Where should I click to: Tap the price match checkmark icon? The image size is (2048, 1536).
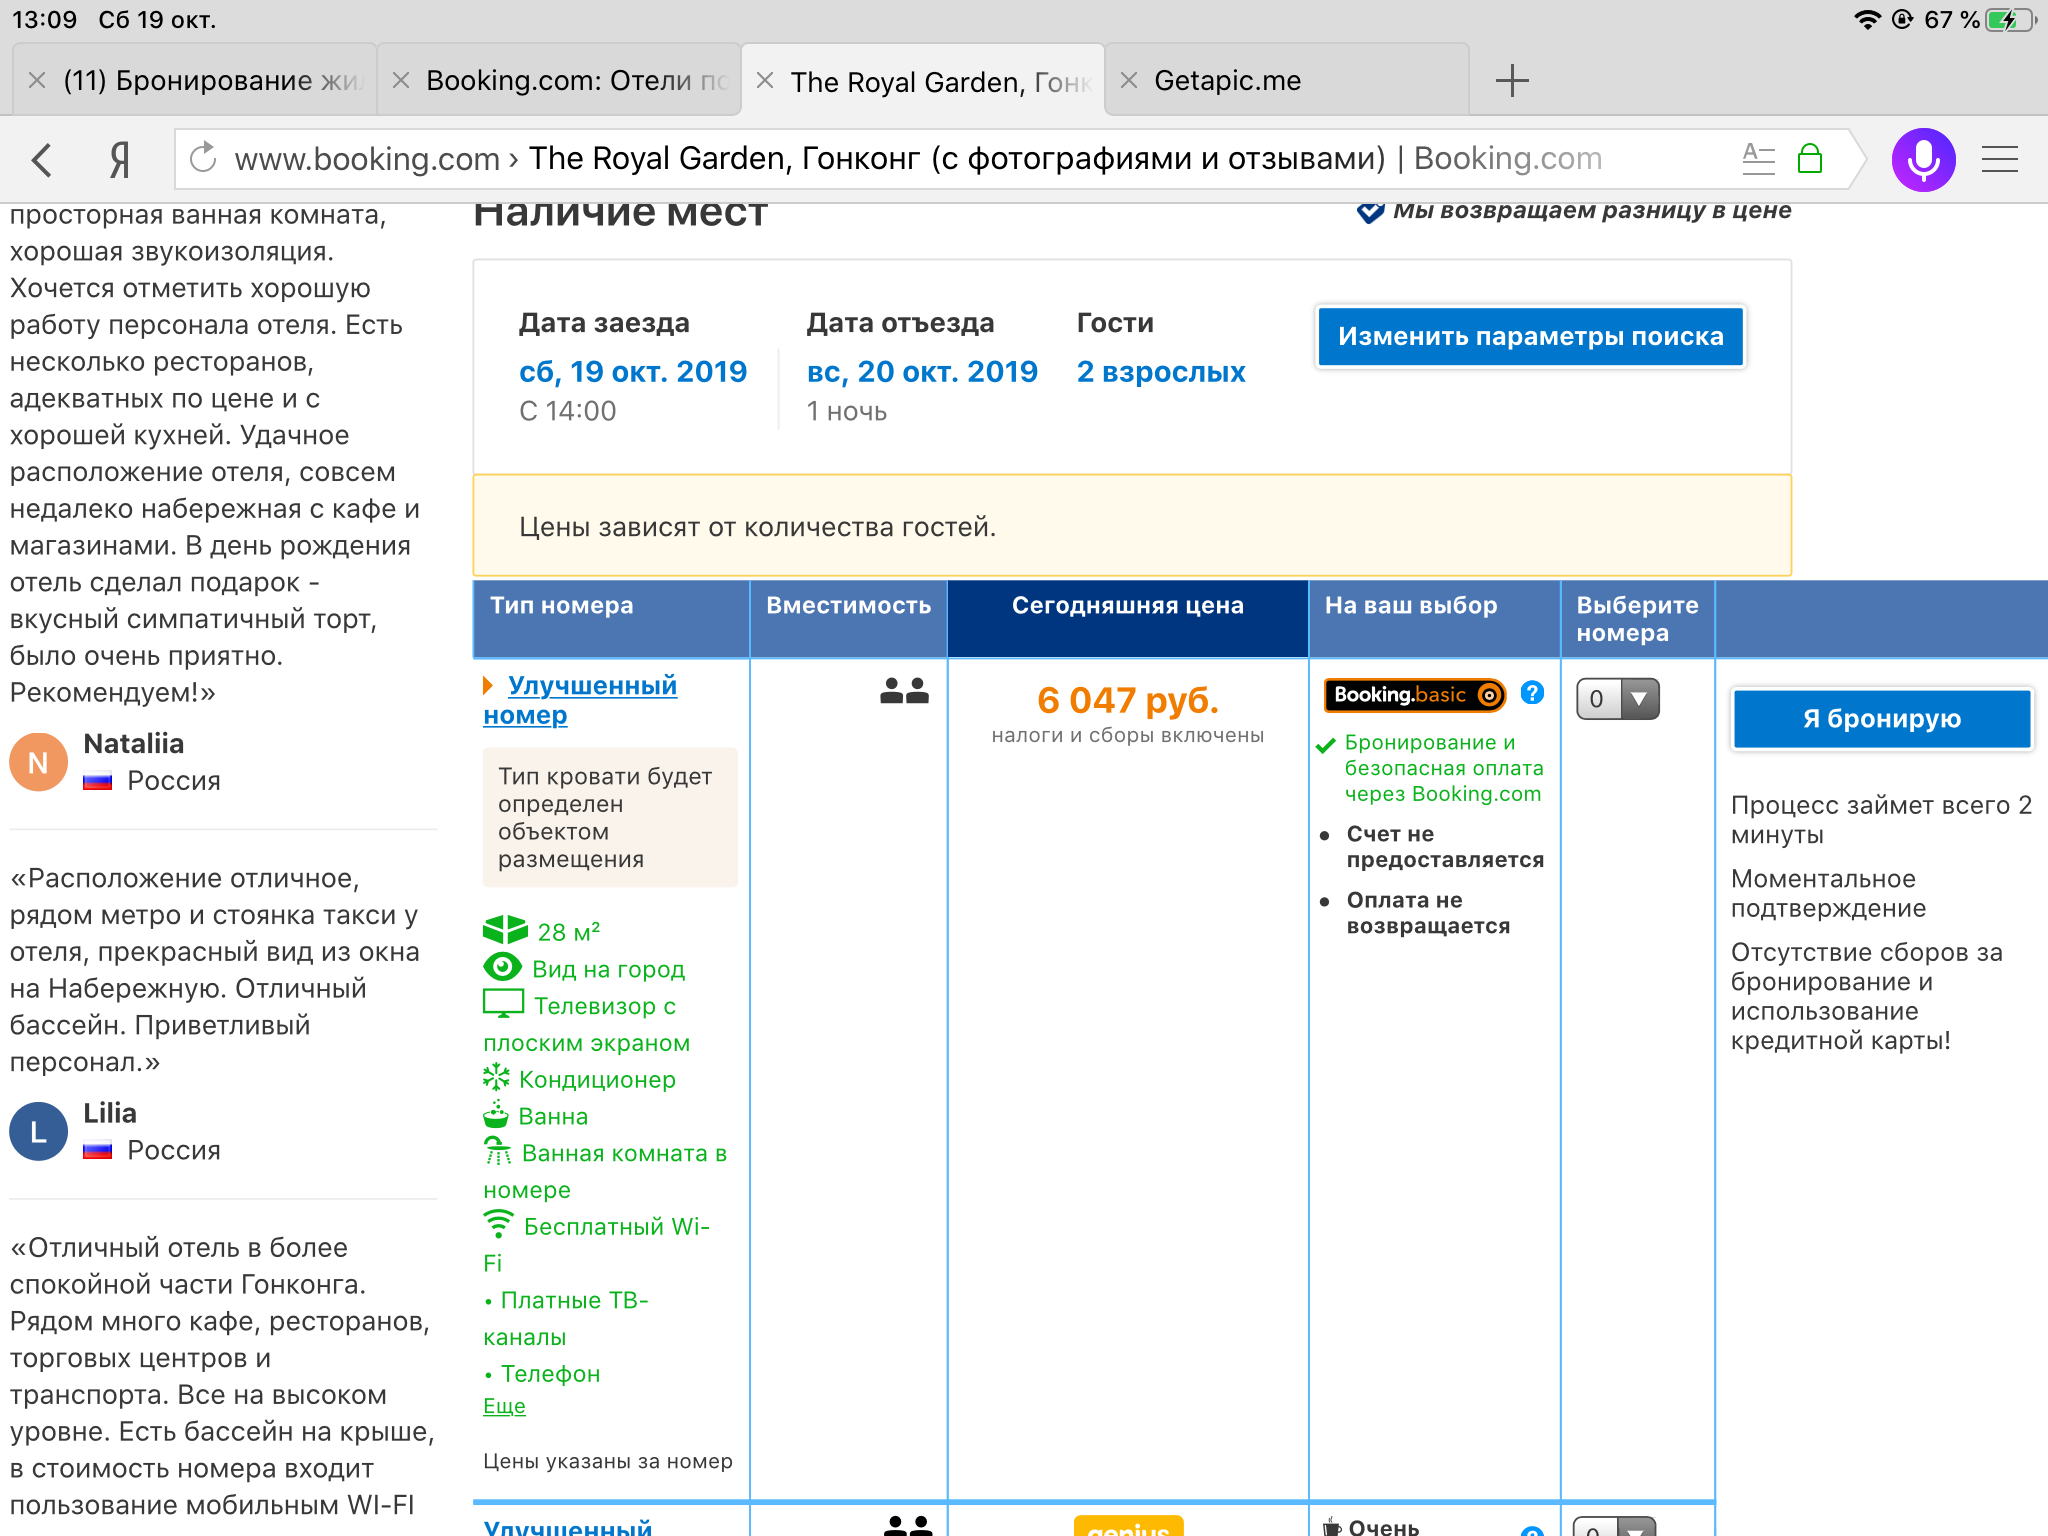(x=1370, y=211)
